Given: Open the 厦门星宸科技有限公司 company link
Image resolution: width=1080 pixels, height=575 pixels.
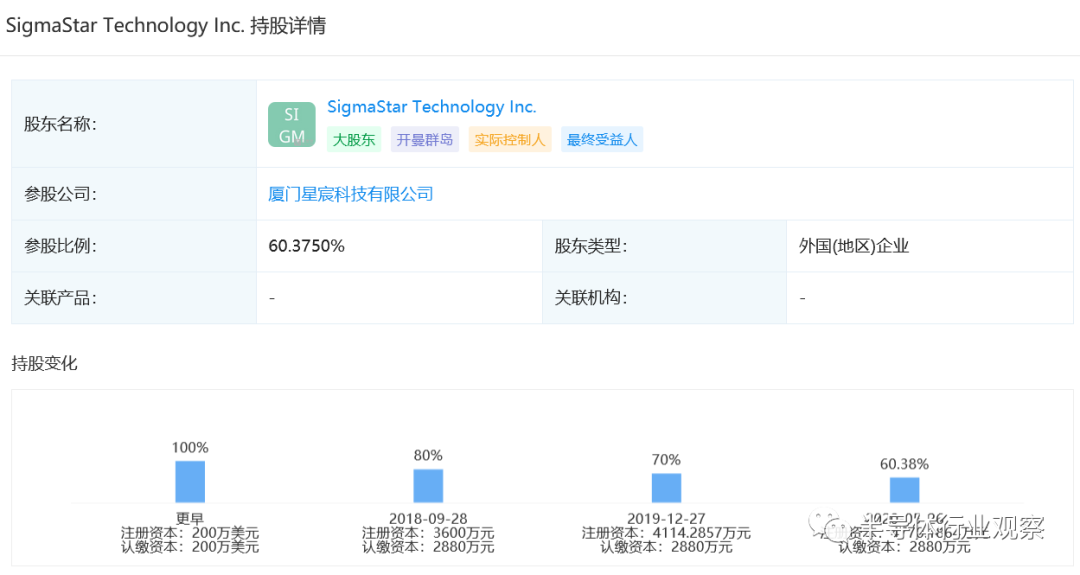Looking at the screenshot, I should [351, 194].
